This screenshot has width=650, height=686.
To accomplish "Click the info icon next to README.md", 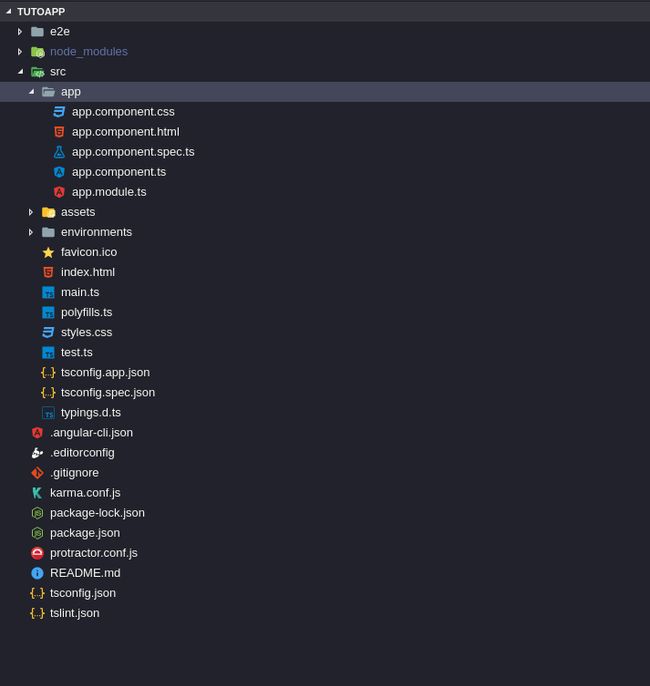I will click(x=37, y=573).
